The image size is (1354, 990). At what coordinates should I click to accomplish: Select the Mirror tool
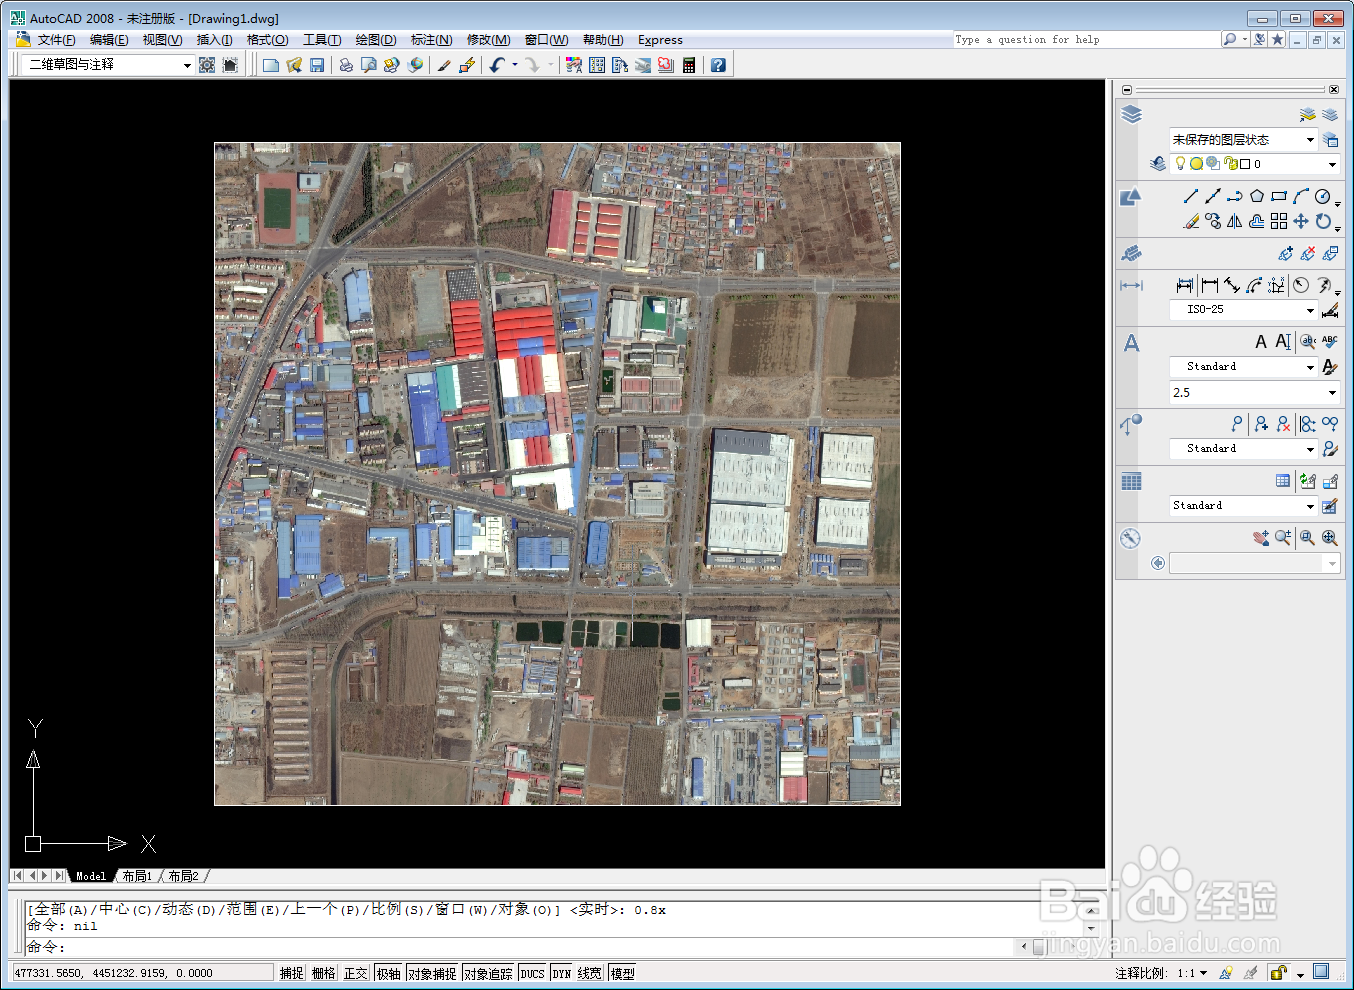tap(1235, 221)
